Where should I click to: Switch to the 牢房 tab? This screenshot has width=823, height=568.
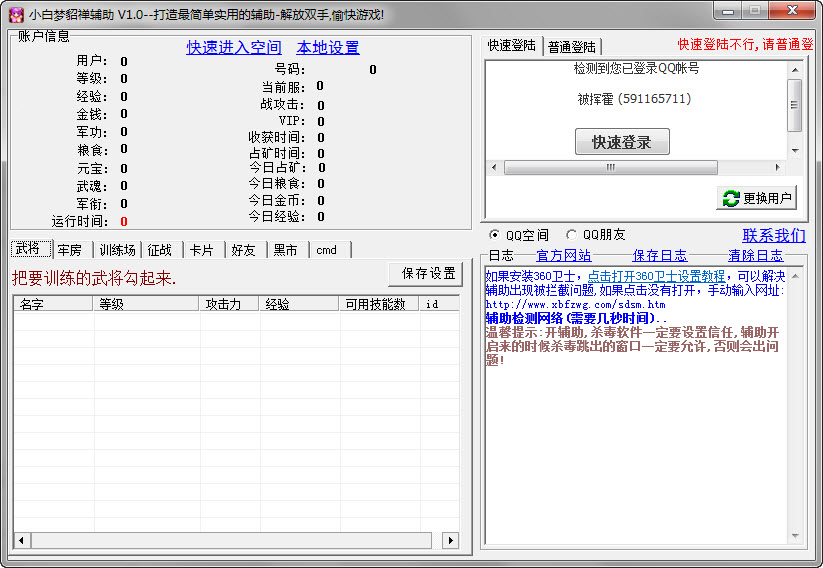pos(69,250)
